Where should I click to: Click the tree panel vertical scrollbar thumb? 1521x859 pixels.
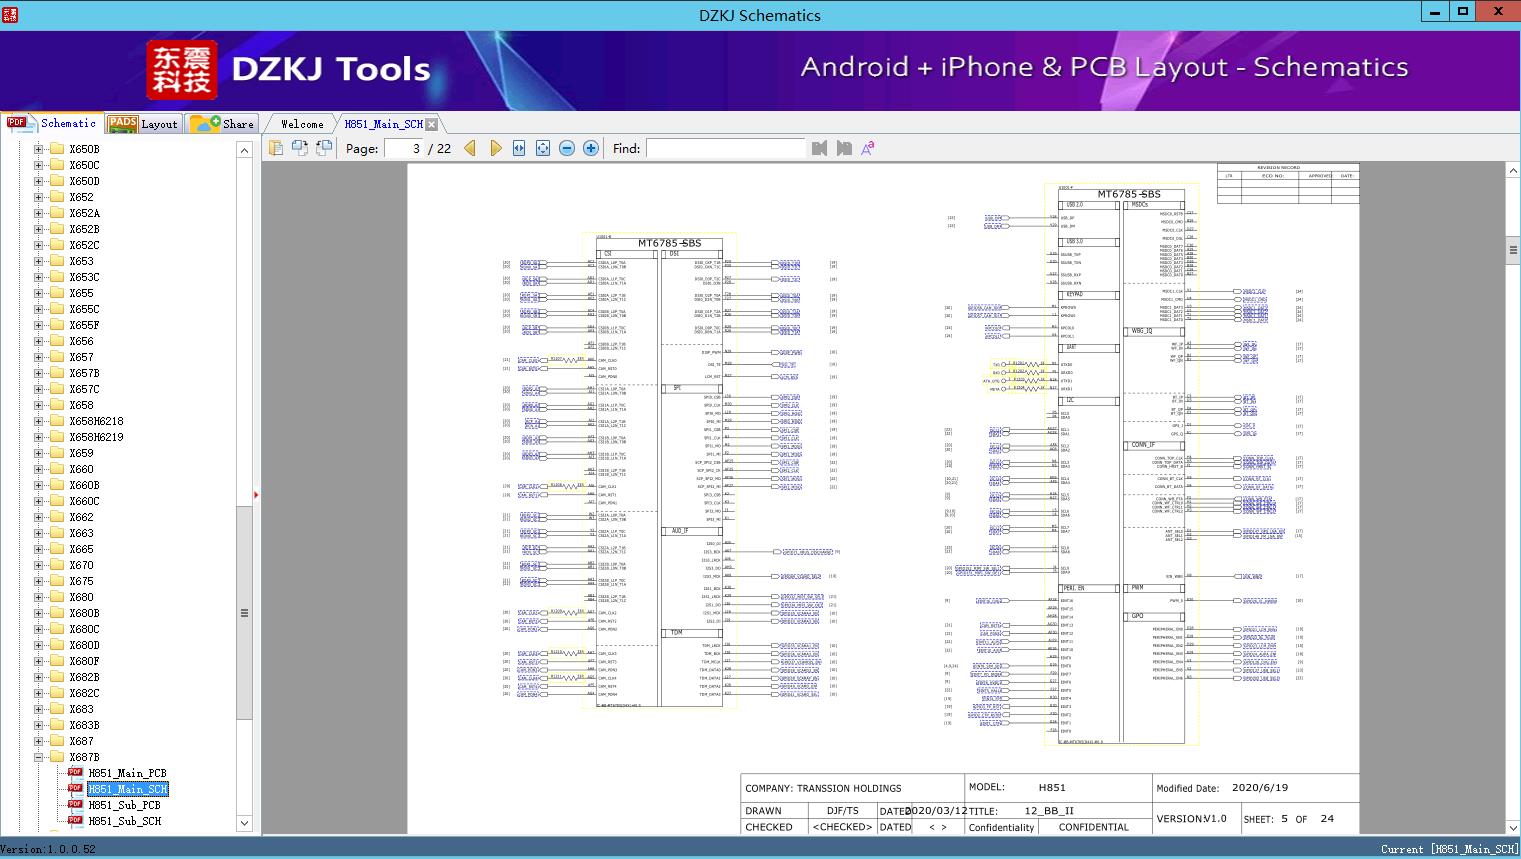pyautogui.click(x=244, y=612)
